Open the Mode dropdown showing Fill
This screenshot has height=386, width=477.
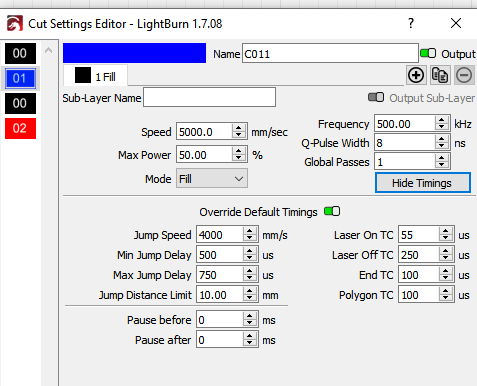(212, 179)
